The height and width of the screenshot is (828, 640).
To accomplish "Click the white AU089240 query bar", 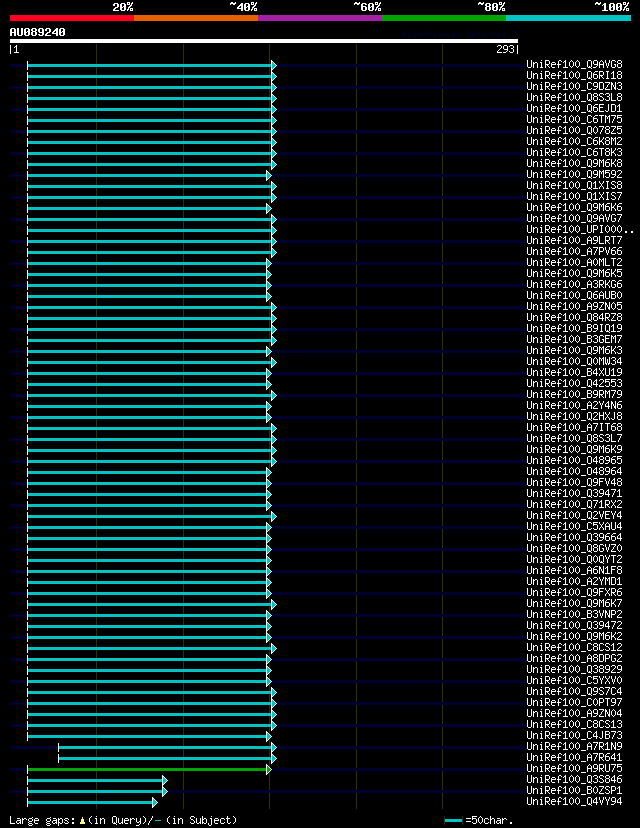I will point(263,41).
